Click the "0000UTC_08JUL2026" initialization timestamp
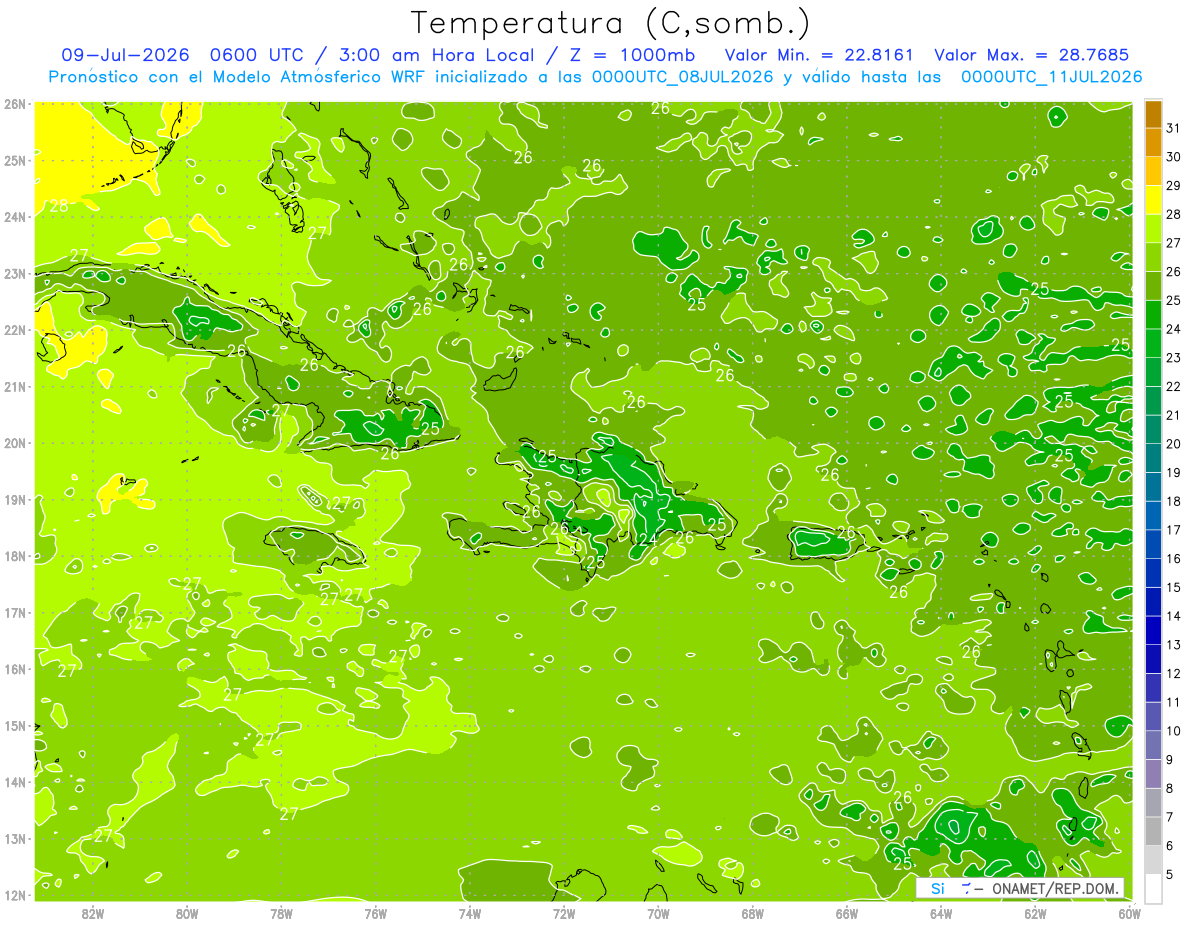This screenshot has height=927, width=1200. [x=683, y=77]
